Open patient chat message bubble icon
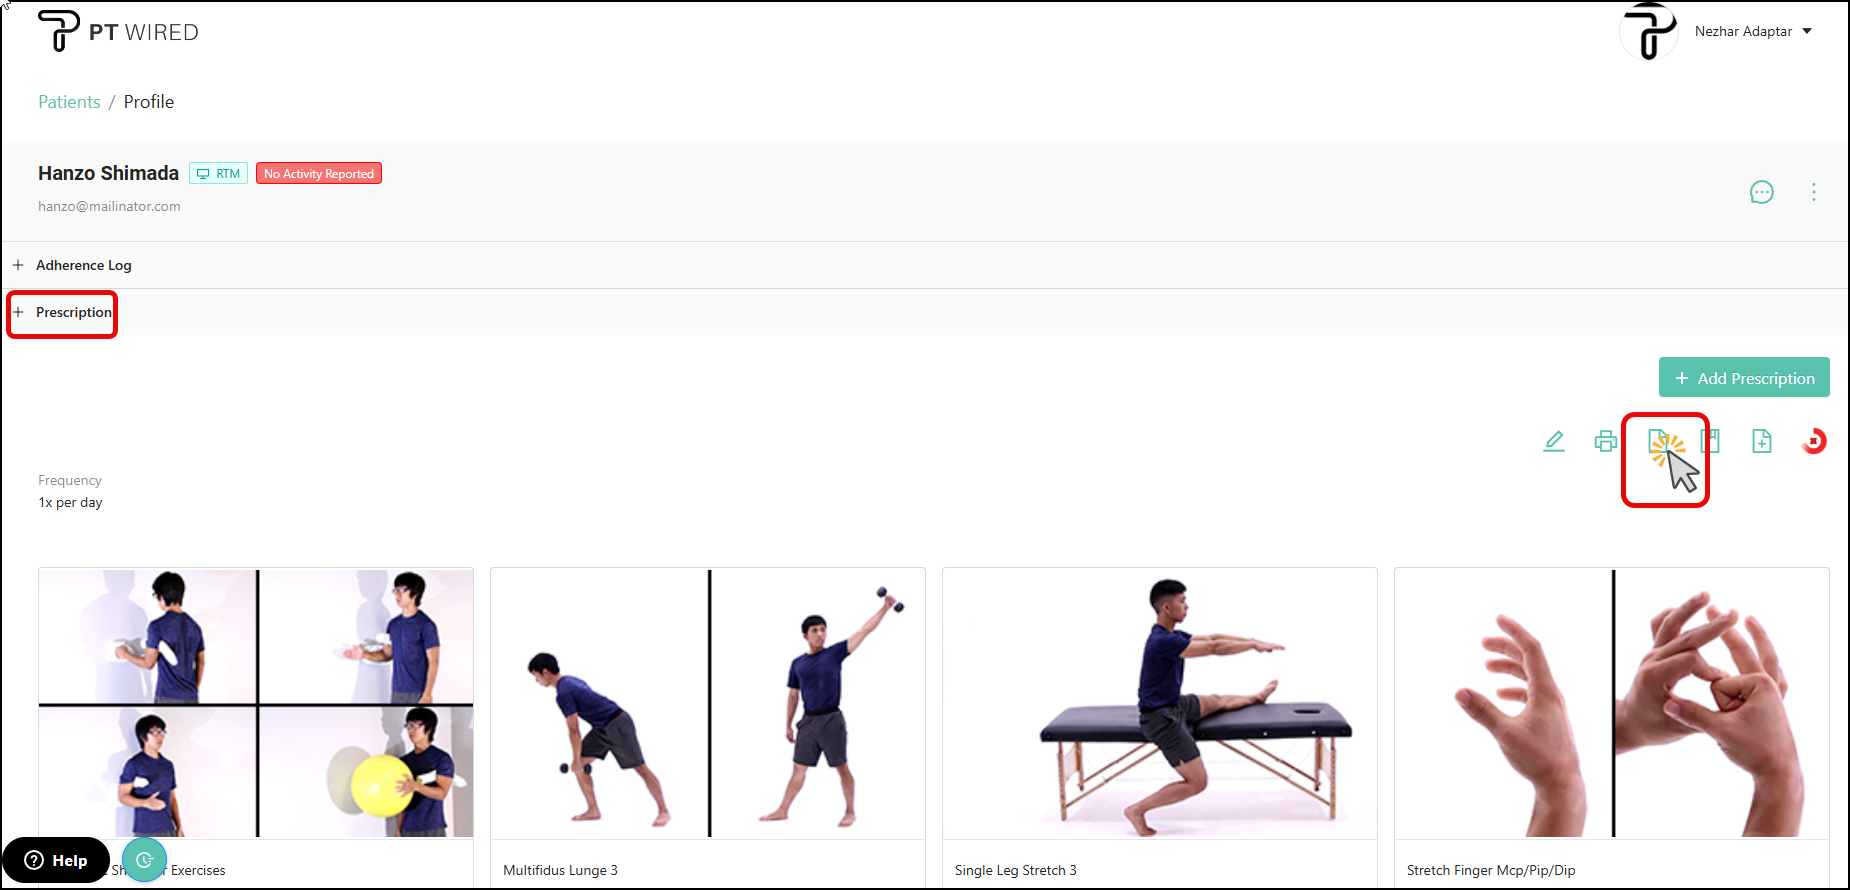Viewport: 1850px width, 890px height. pyautogui.click(x=1762, y=192)
